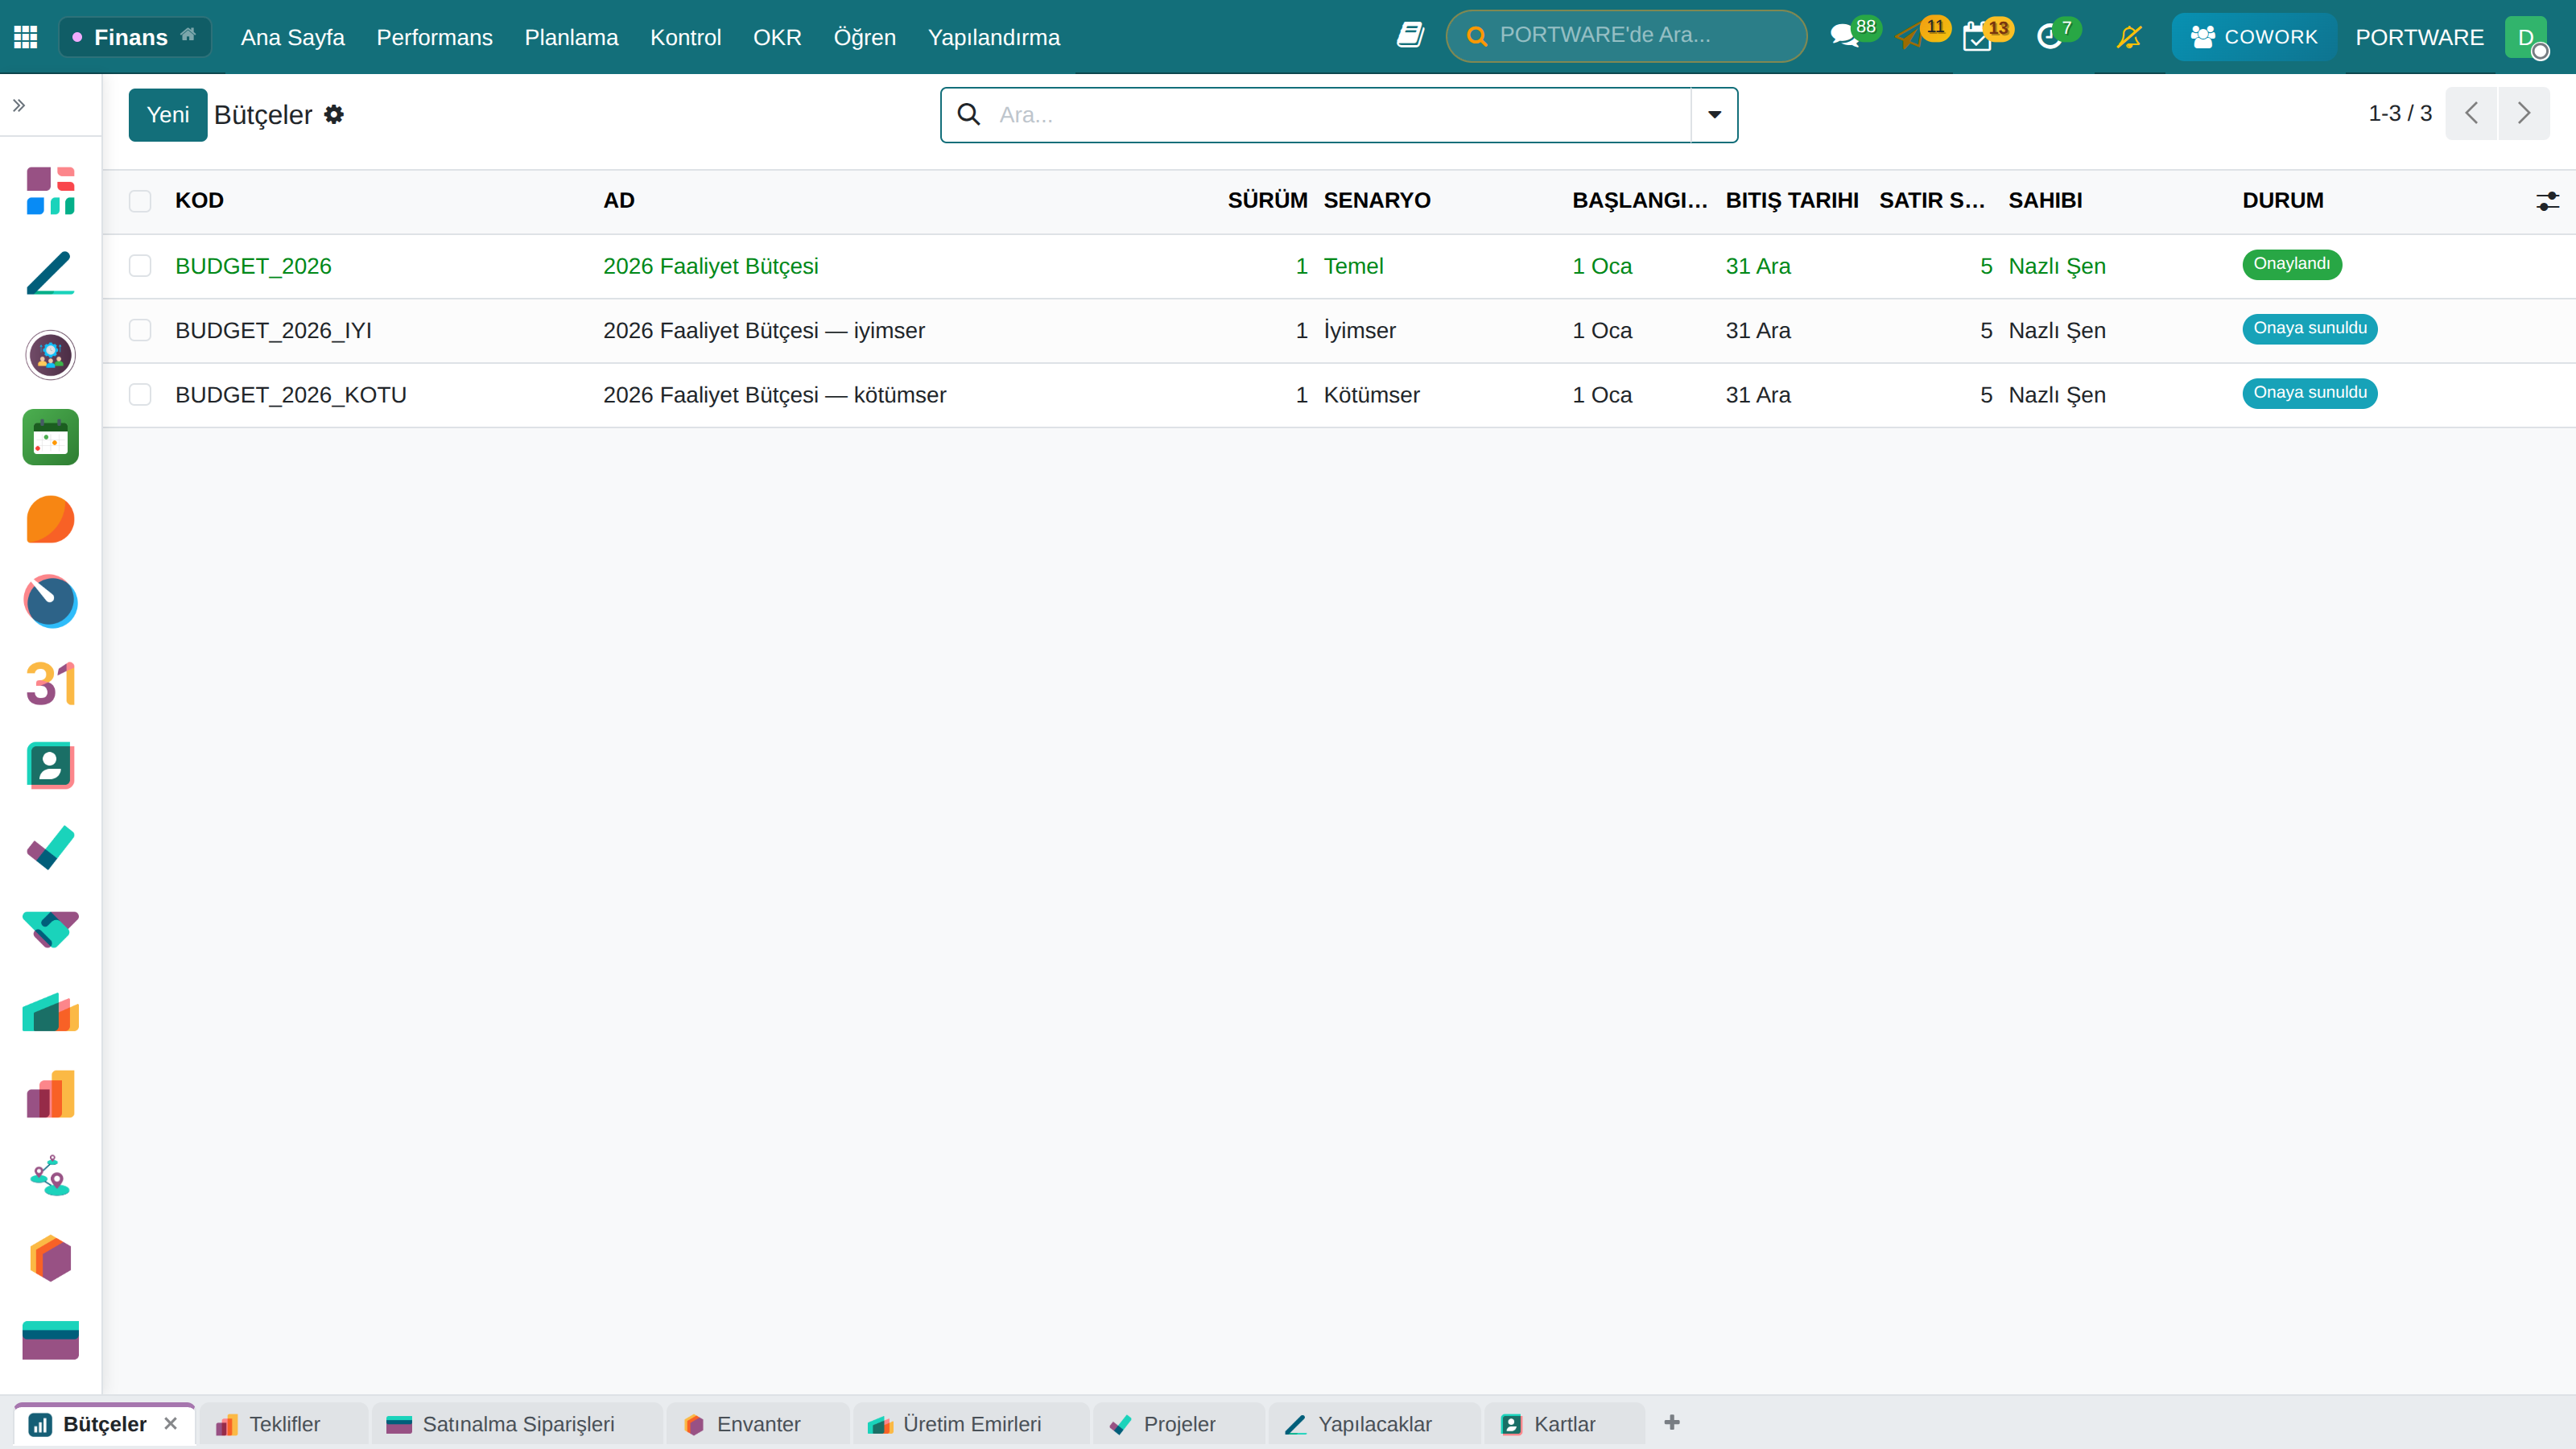Expand the left sidebar with double chevron

[x=19, y=105]
